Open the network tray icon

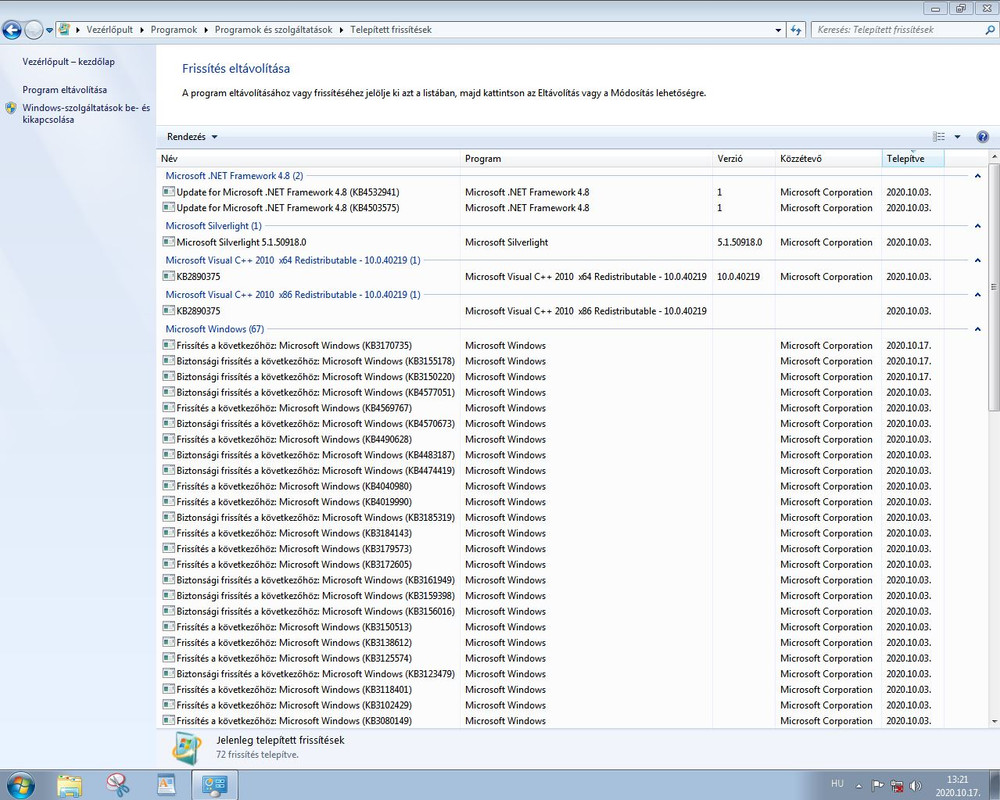pyautogui.click(x=897, y=786)
